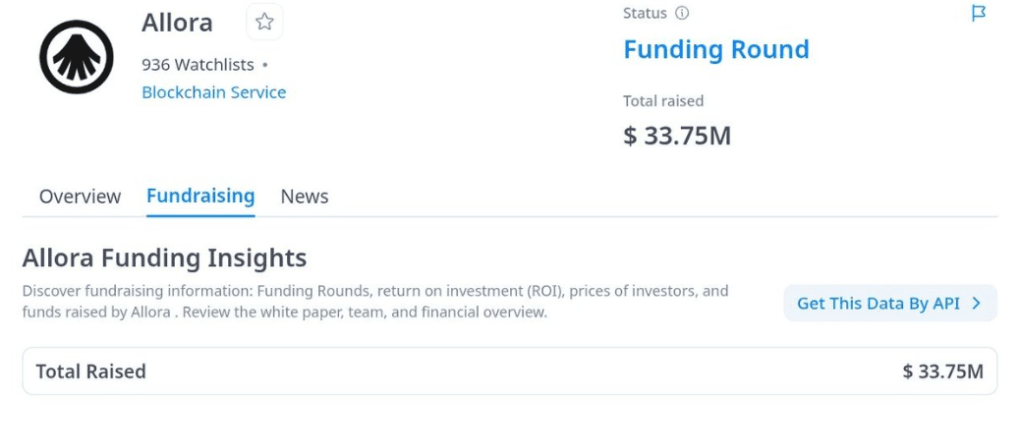Open the Blockchain Service category link
Image resolution: width=1020 pixels, height=433 pixels.
[x=214, y=92]
